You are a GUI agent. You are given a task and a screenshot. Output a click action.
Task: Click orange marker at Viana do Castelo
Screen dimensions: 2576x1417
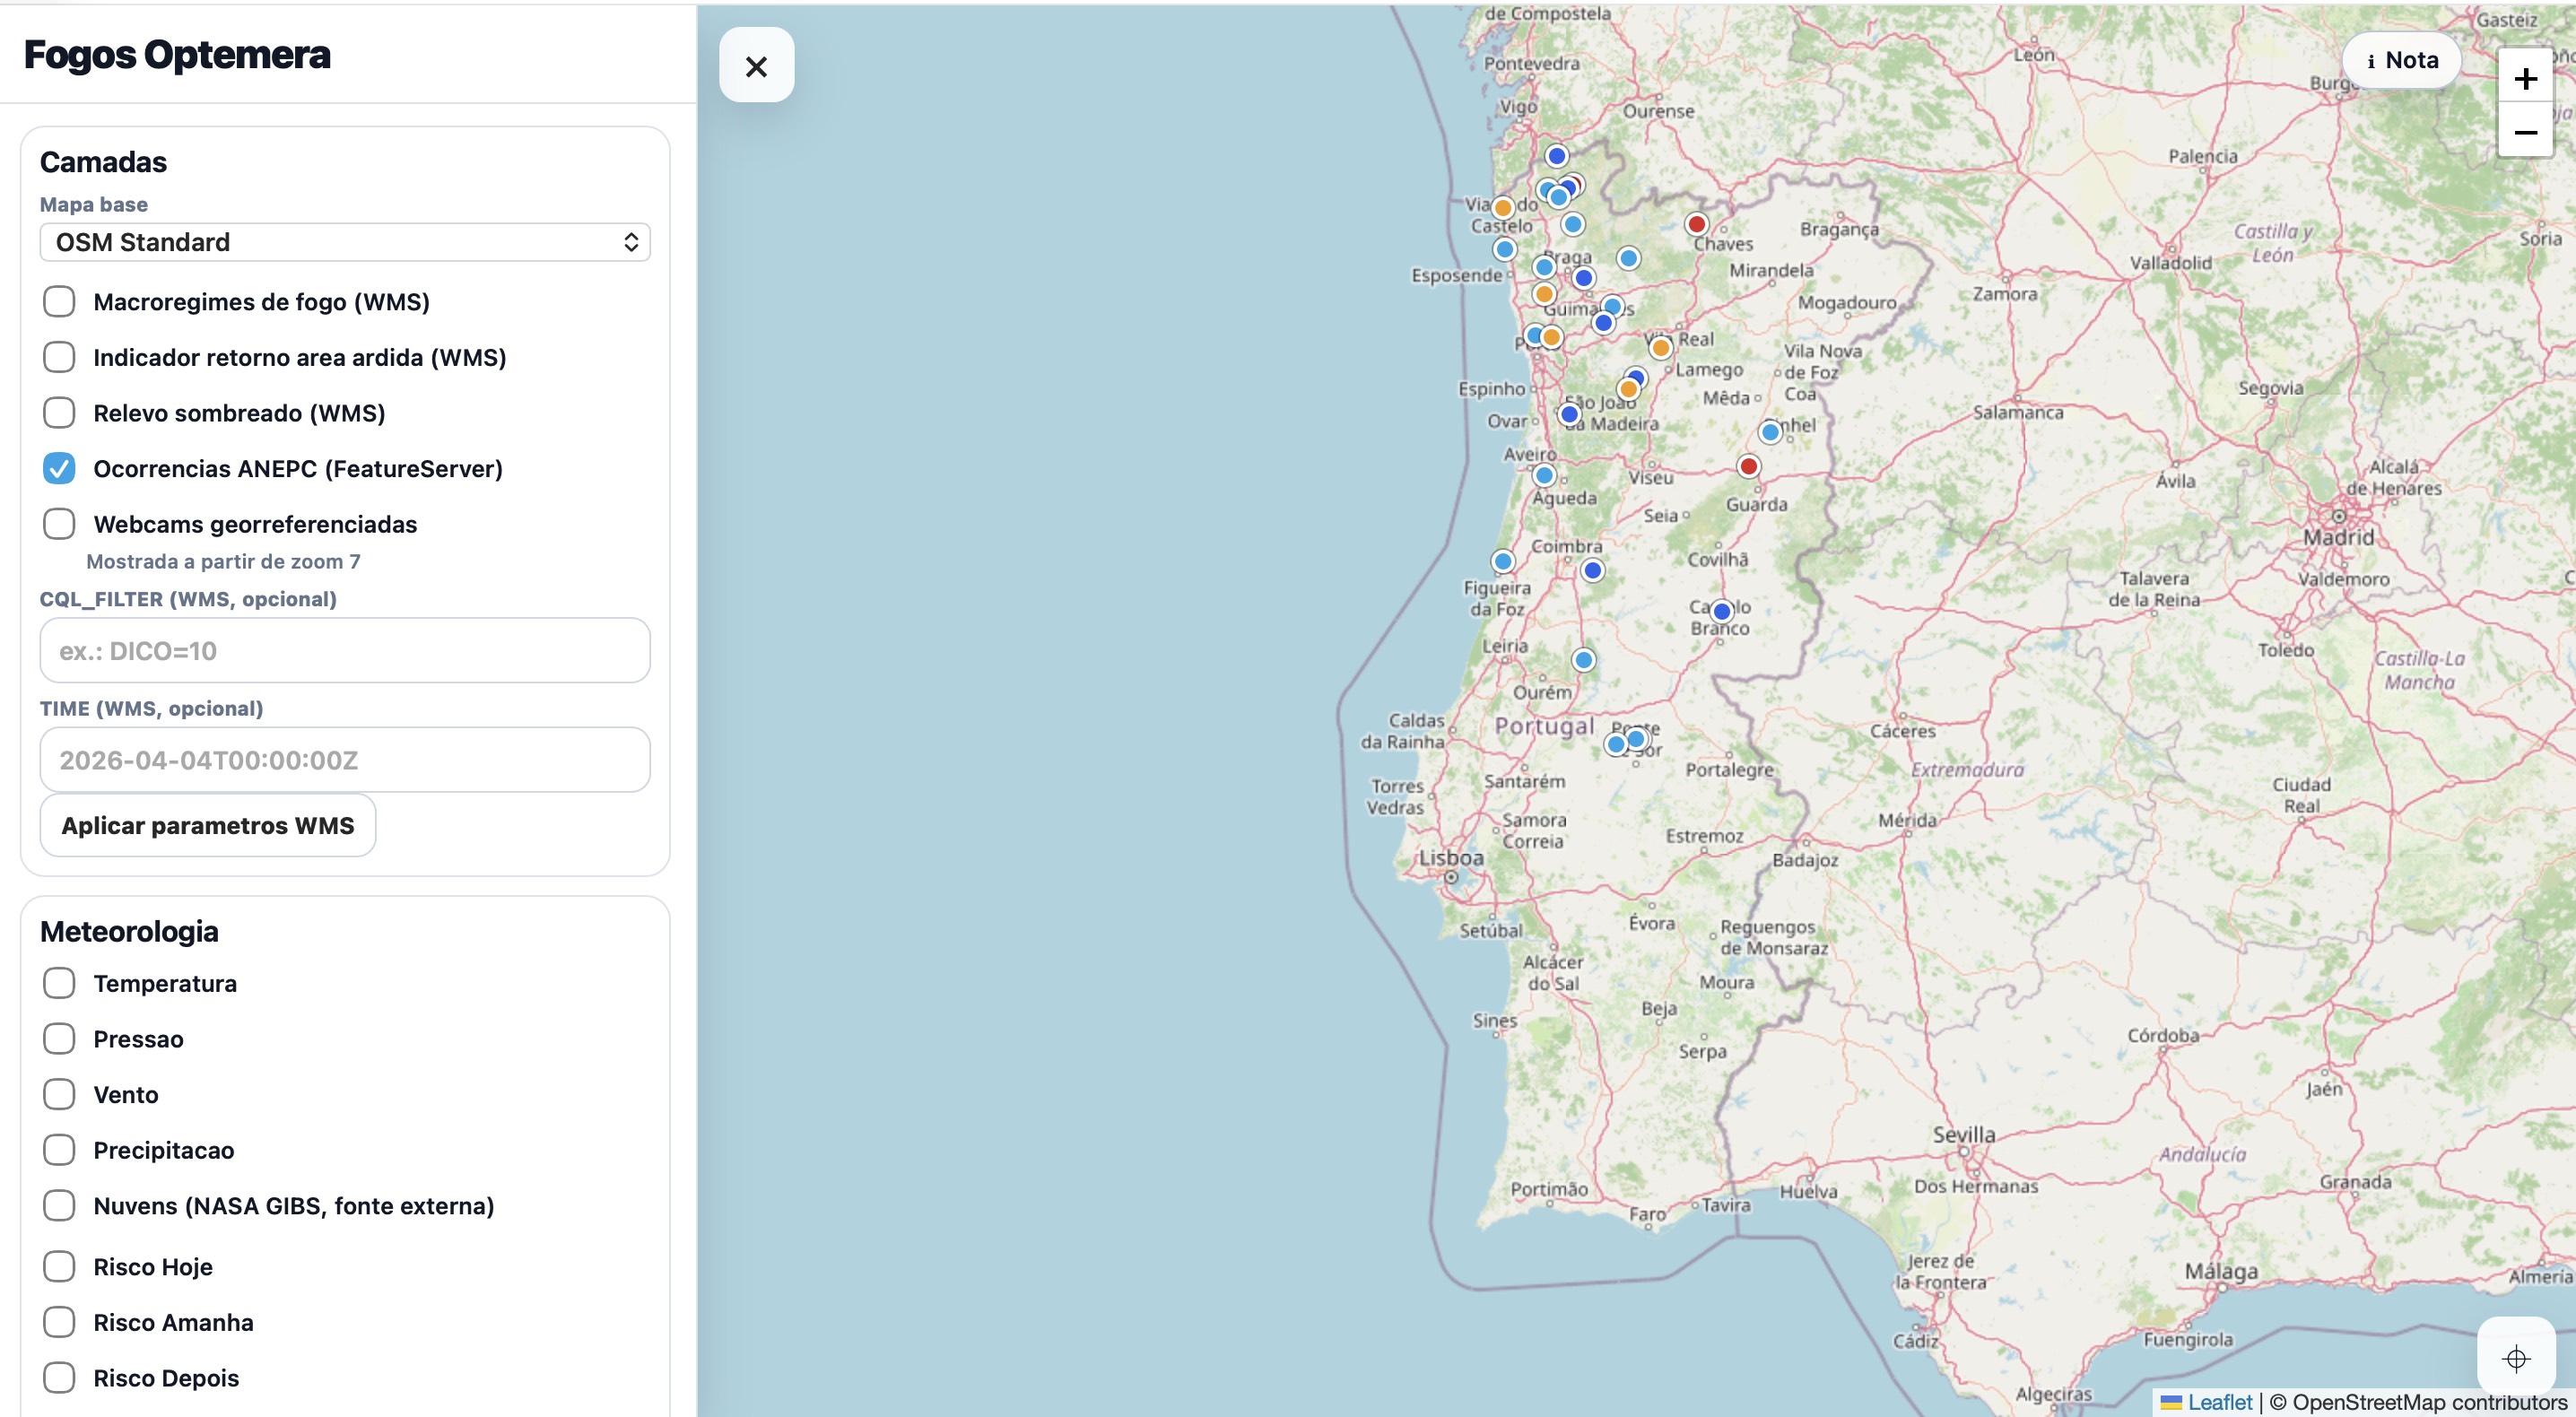coord(1502,208)
